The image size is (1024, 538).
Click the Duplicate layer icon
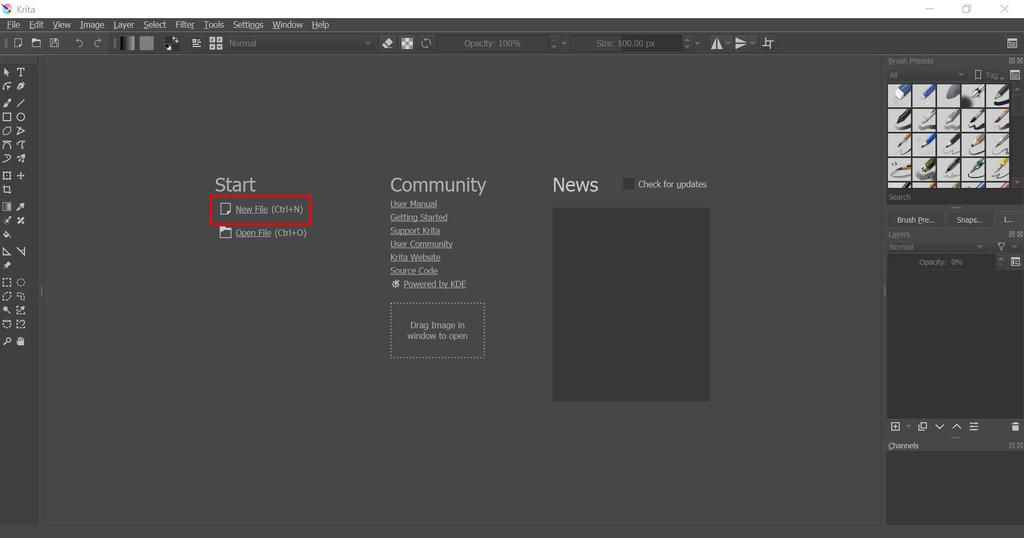(x=922, y=426)
